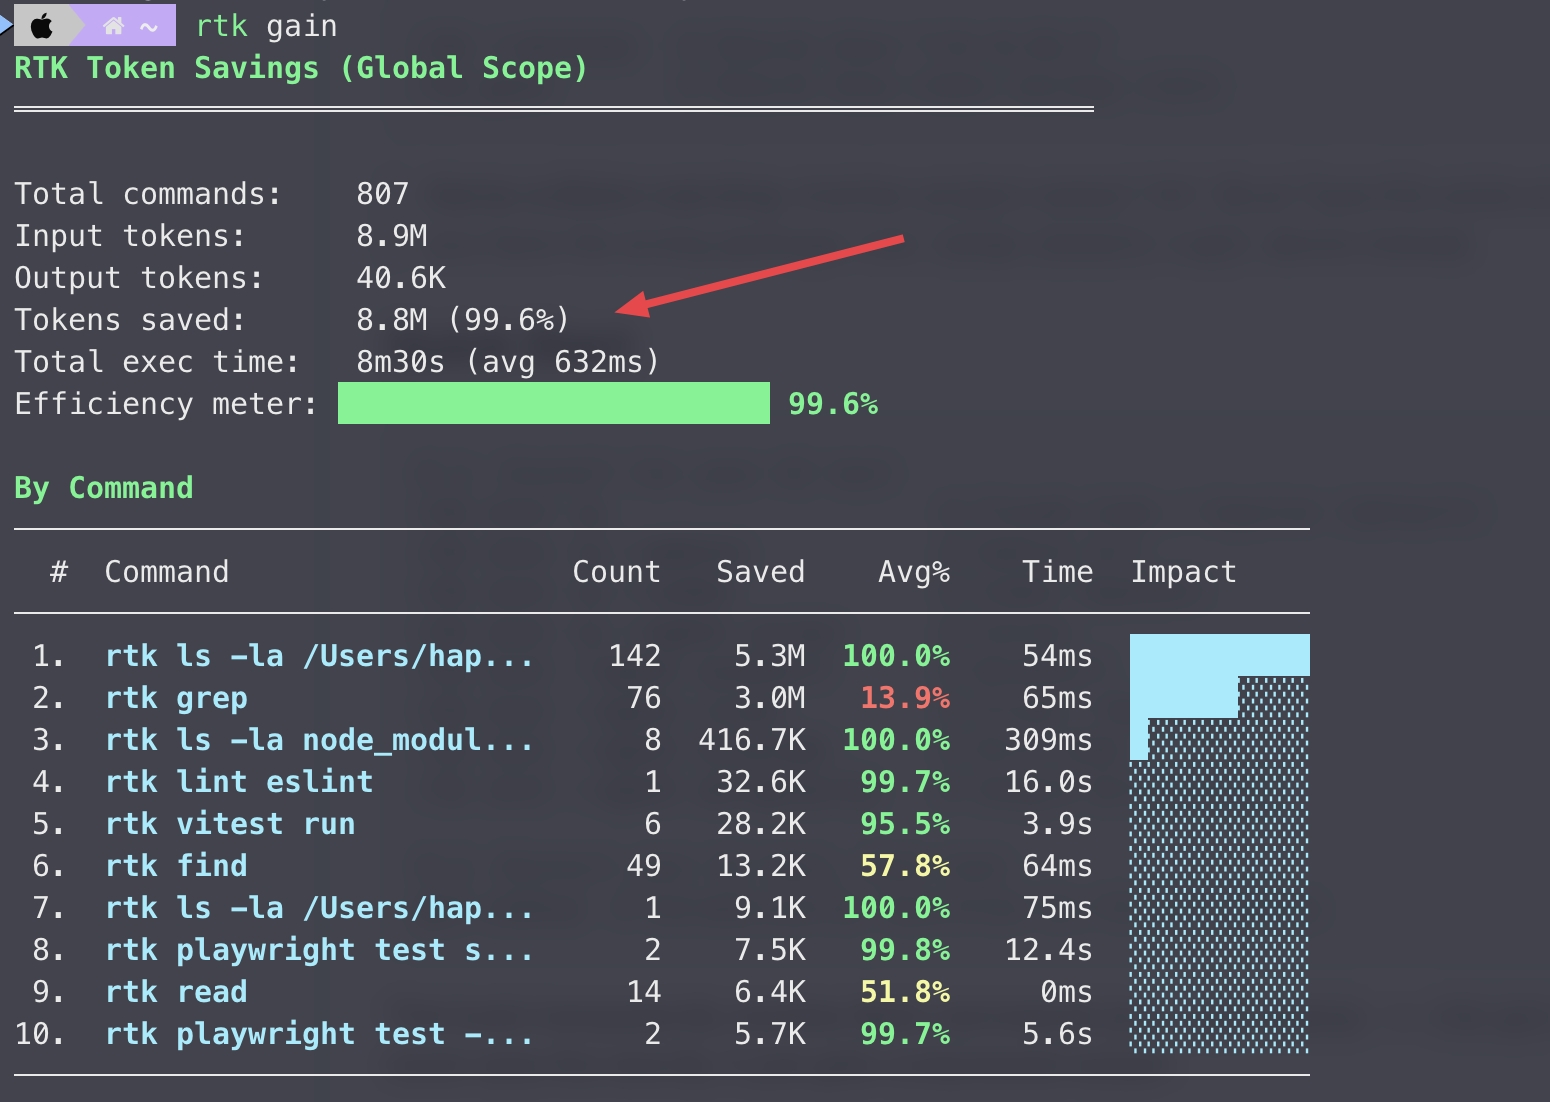This screenshot has width=1550, height=1102.
Task: Click the yellow 51.8% average for read
Action: point(905,992)
